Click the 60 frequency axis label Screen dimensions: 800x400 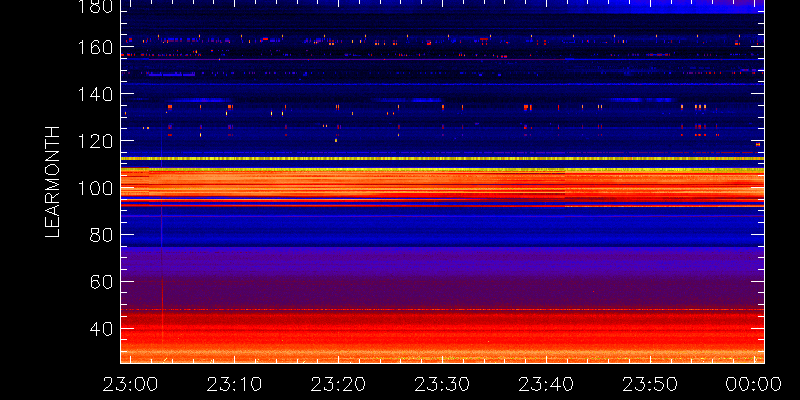[101, 282]
